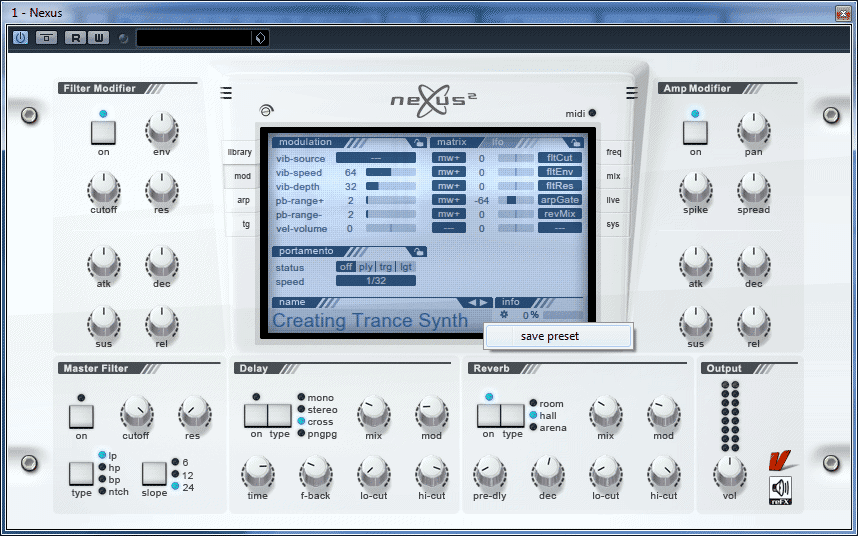The width and height of the screenshot is (858, 536).
Task: Click the Output vol knob
Action: pyautogui.click(x=729, y=474)
